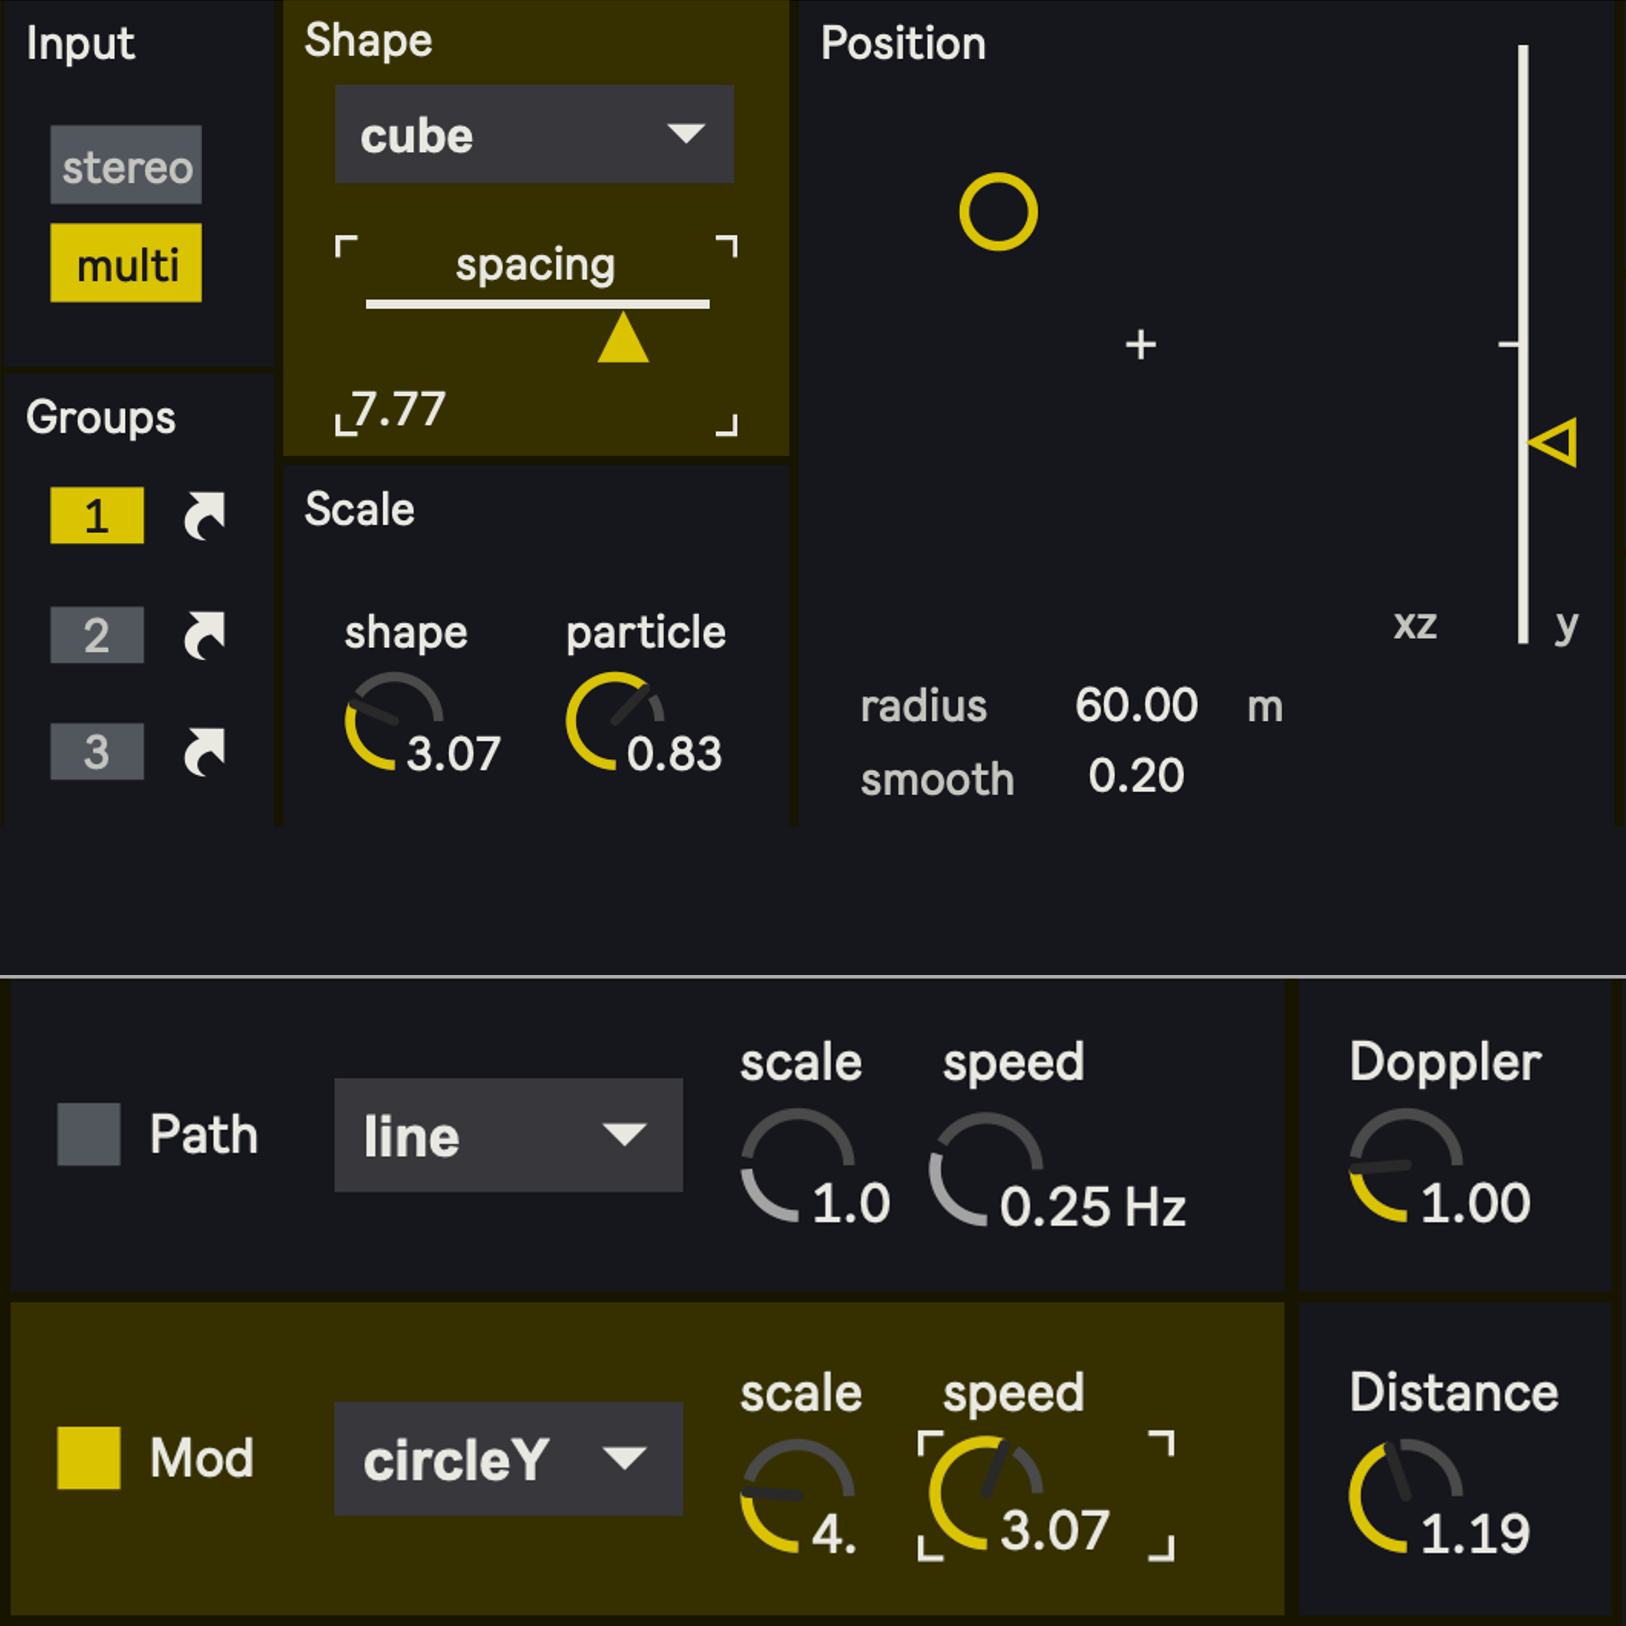Image resolution: width=1626 pixels, height=1626 pixels.
Task: Click the Scale shape value 3.07
Action: 453,753
